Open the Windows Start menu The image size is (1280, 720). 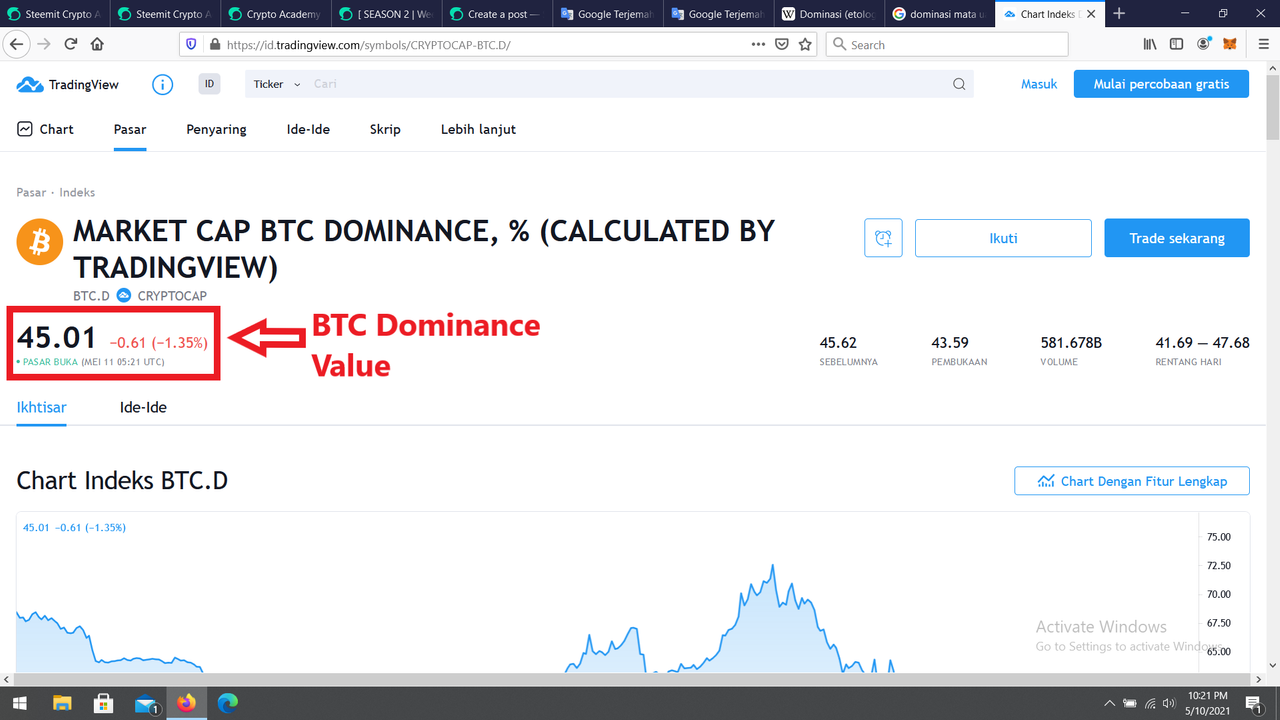[19, 703]
